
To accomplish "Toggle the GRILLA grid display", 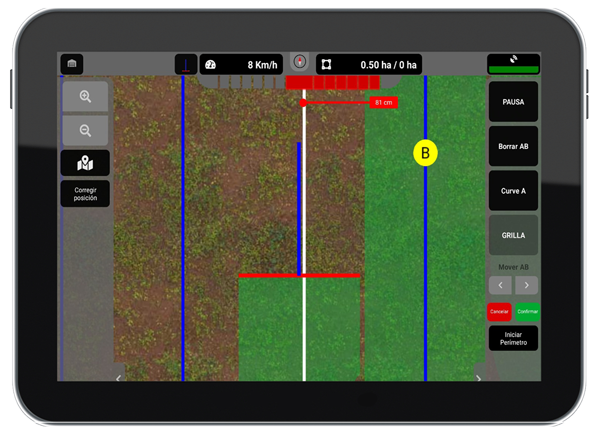I will [513, 235].
